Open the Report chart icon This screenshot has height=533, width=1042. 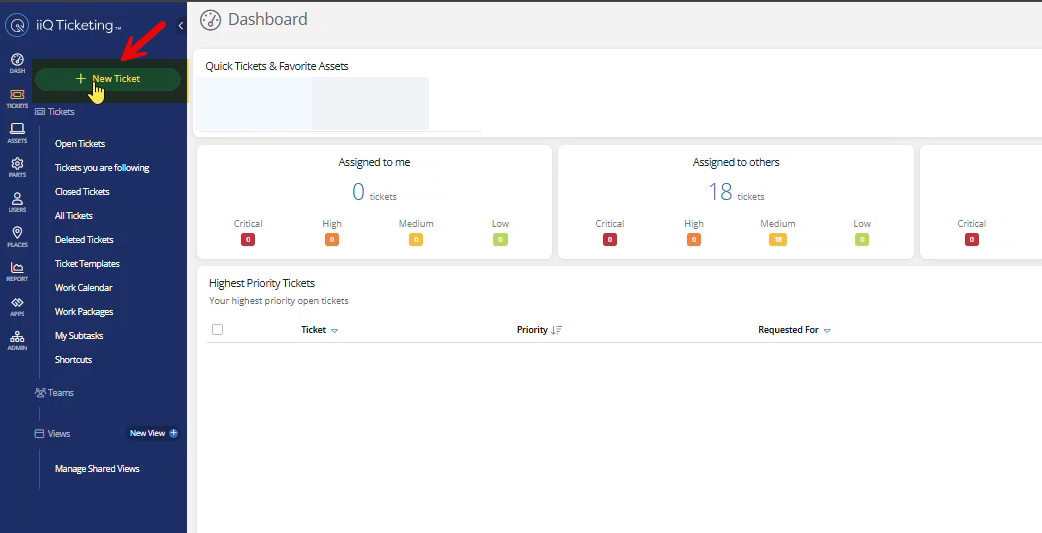coord(17,270)
